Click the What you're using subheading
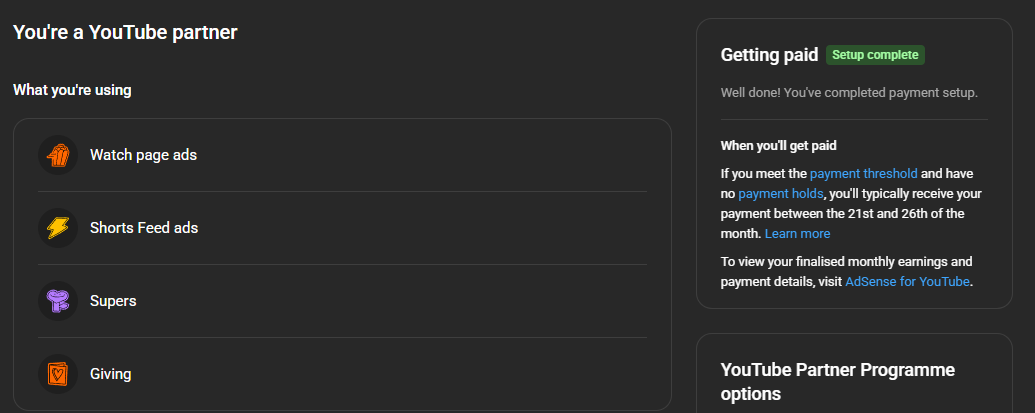This screenshot has width=1035, height=413. click(x=72, y=90)
